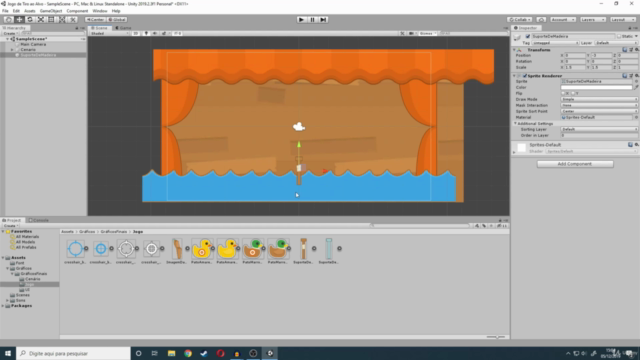Toggle the Global rotation mode button
This screenshot has height=360, width=640.
click(117, 20)
